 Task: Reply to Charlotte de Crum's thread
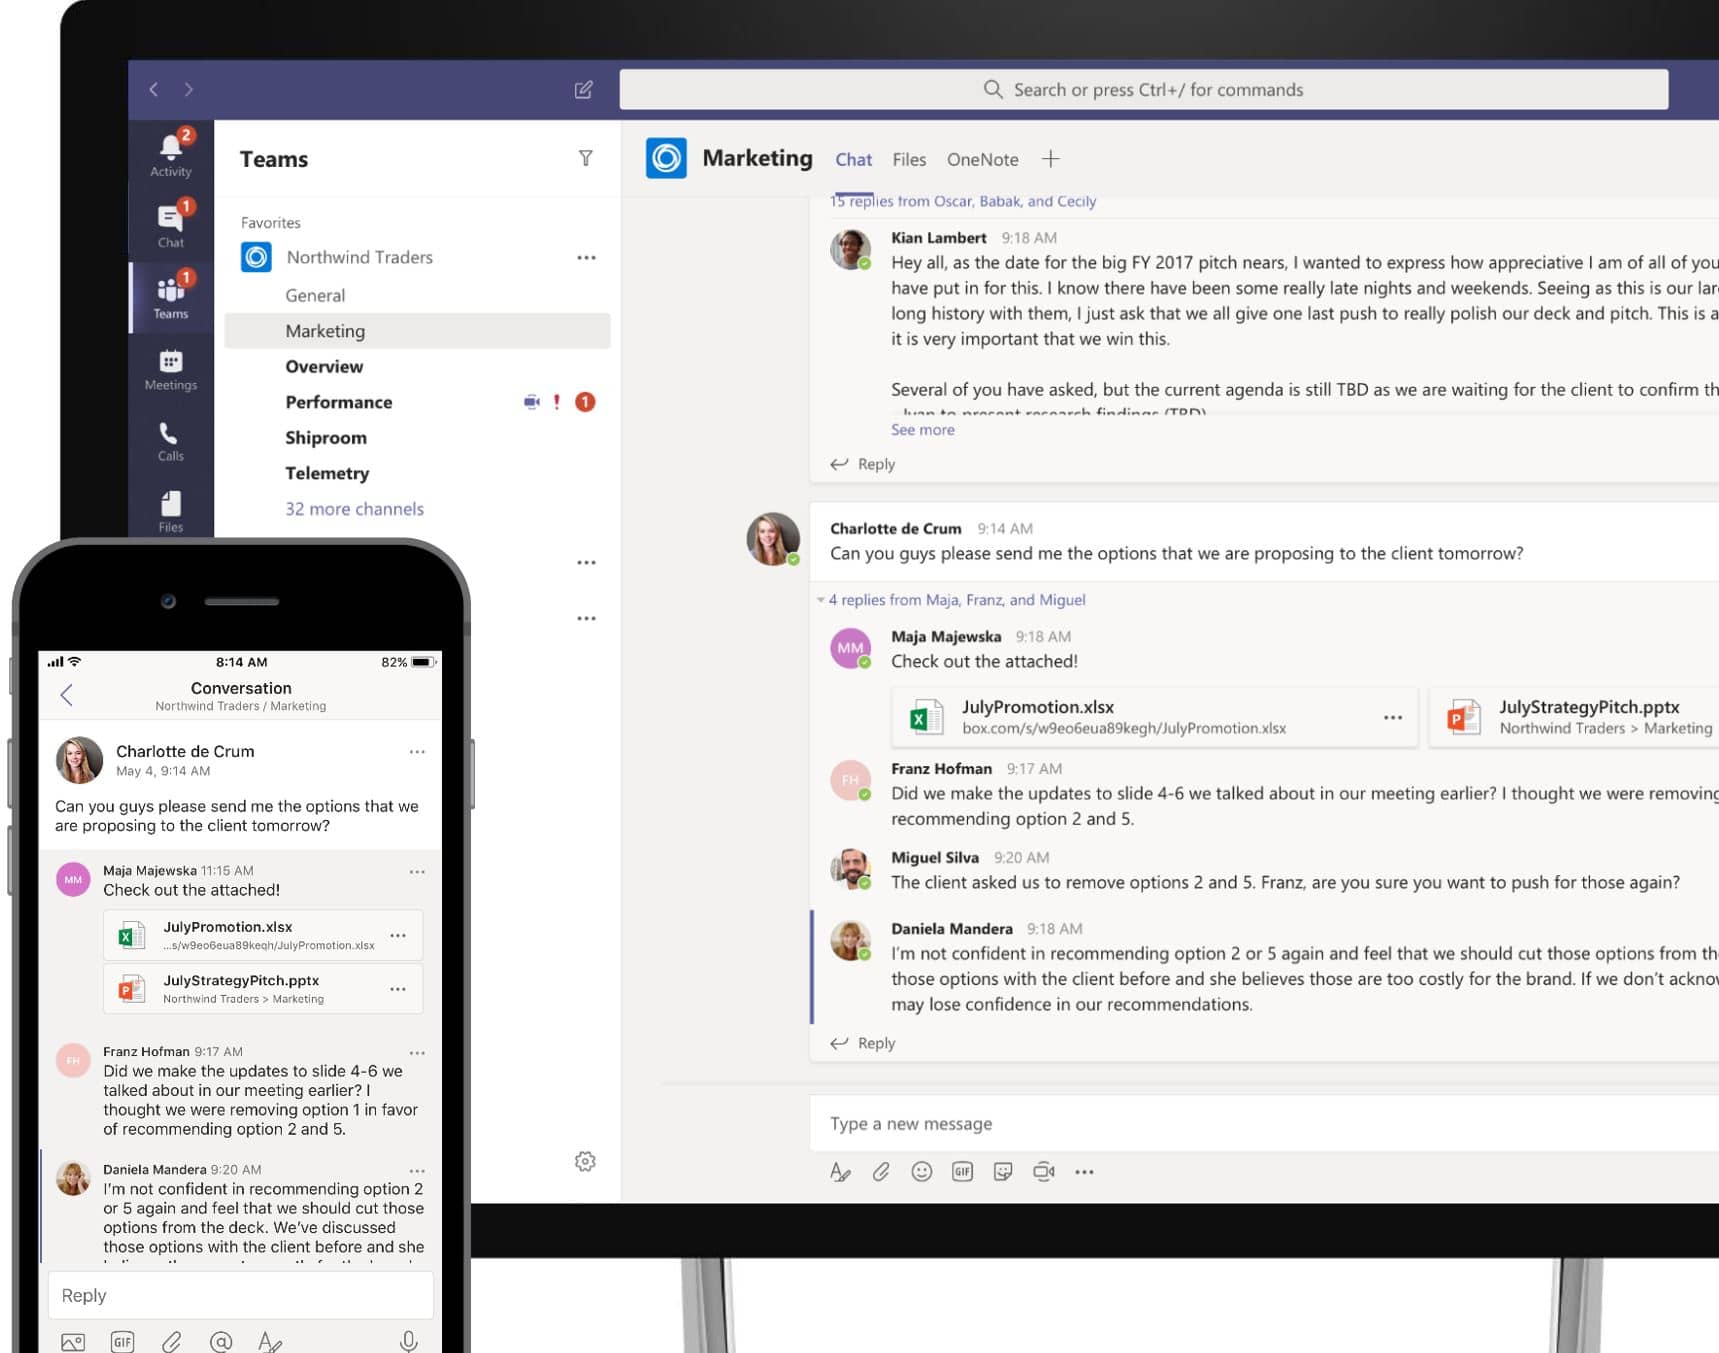click(x=863, y=1043)
